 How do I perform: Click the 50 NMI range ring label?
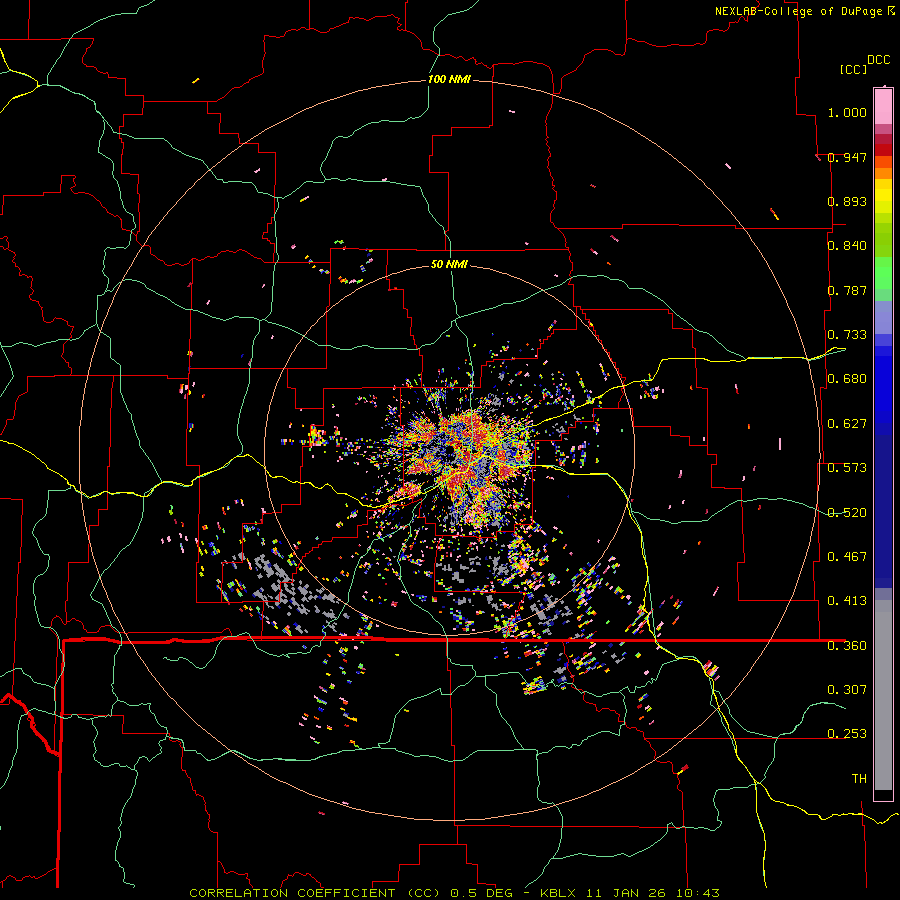point(449,264)
